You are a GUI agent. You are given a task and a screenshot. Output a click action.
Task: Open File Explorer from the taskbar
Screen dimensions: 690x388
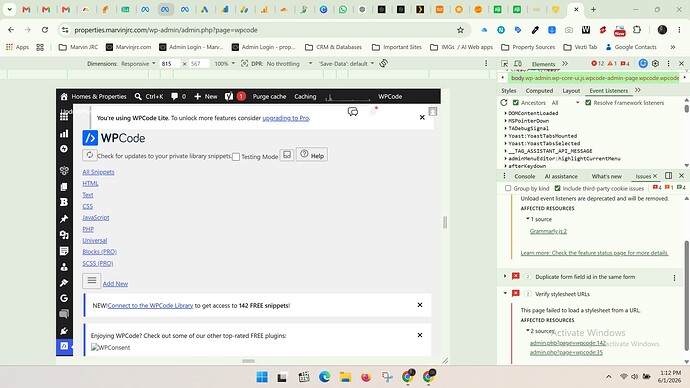(345, 377)
